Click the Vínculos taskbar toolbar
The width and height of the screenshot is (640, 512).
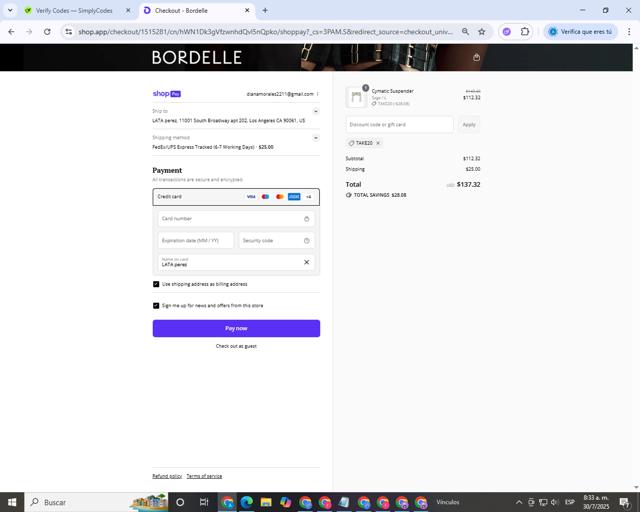447,502
